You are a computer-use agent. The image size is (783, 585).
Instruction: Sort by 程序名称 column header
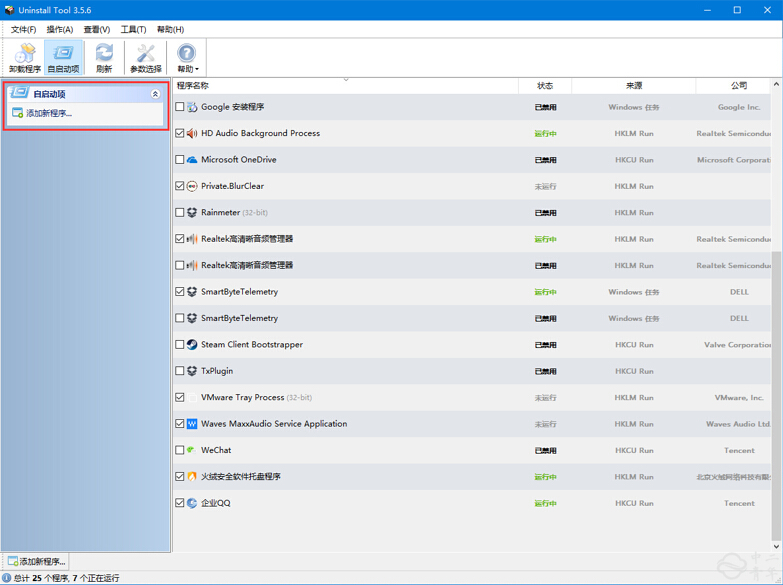tap(346, 86)
